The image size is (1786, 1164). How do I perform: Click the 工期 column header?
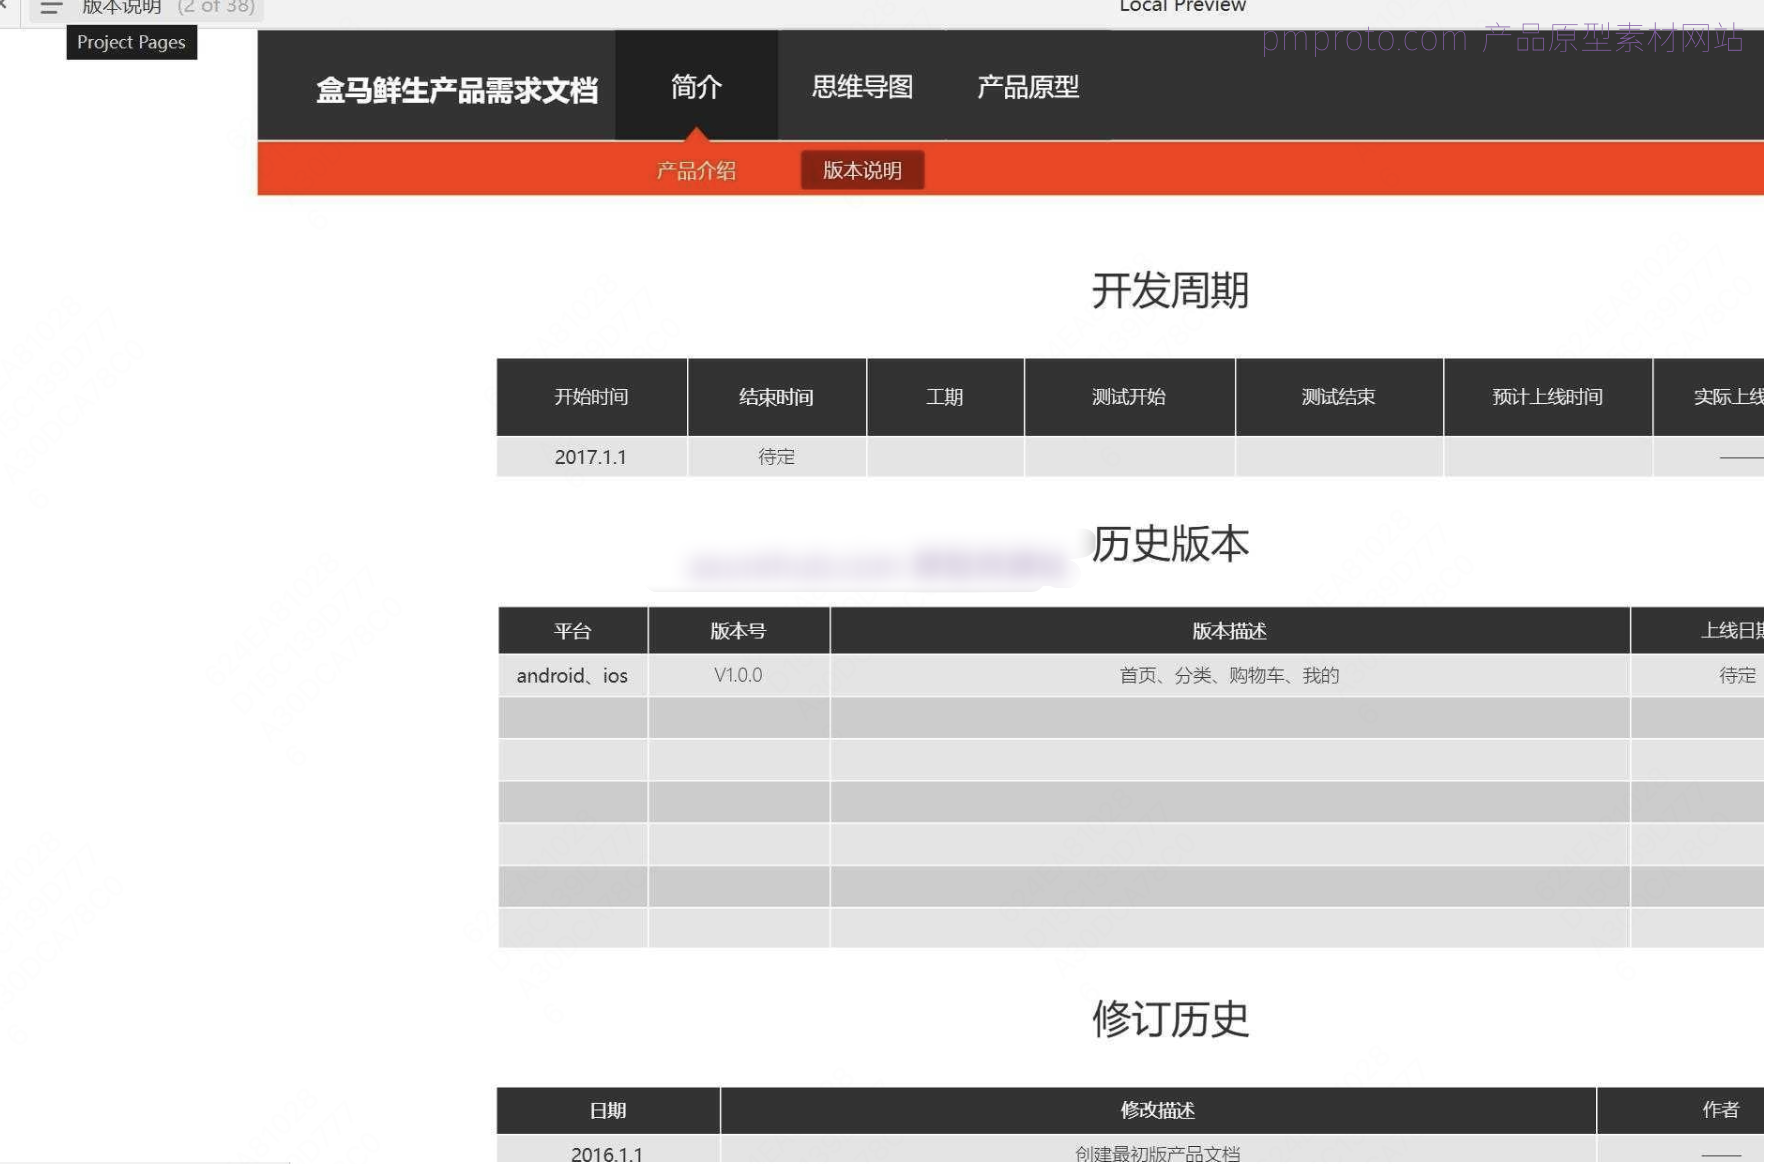(945, 397)
